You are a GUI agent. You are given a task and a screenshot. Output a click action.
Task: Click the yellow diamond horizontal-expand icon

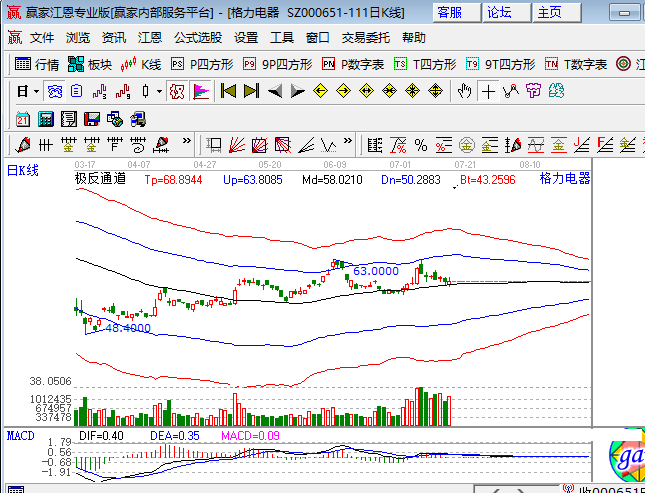click(x=367, y=91)
